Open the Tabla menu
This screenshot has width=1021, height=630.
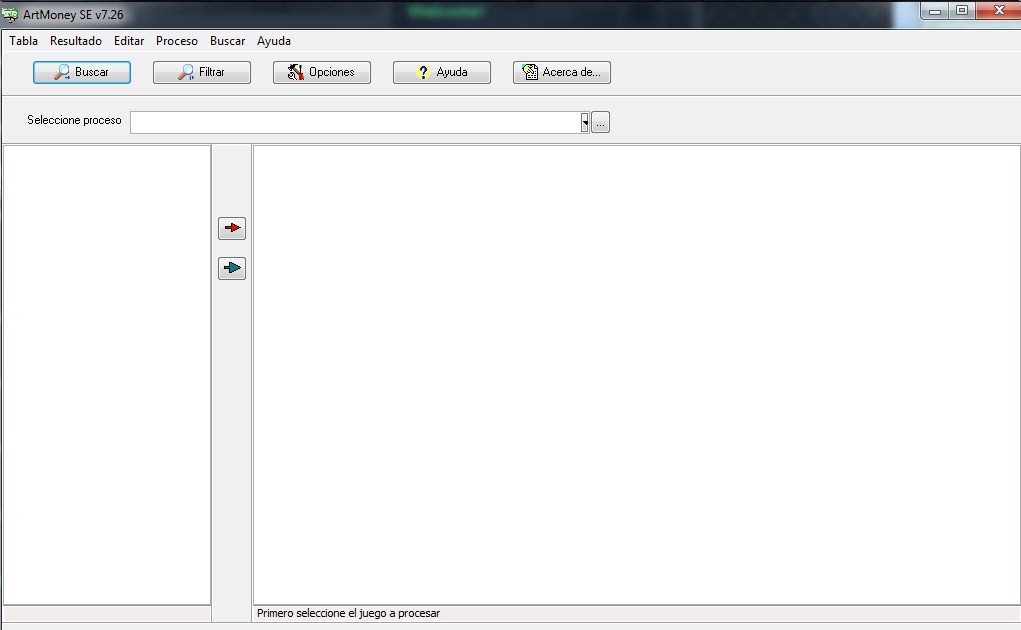pyautogui.click(x=23, y=41)
